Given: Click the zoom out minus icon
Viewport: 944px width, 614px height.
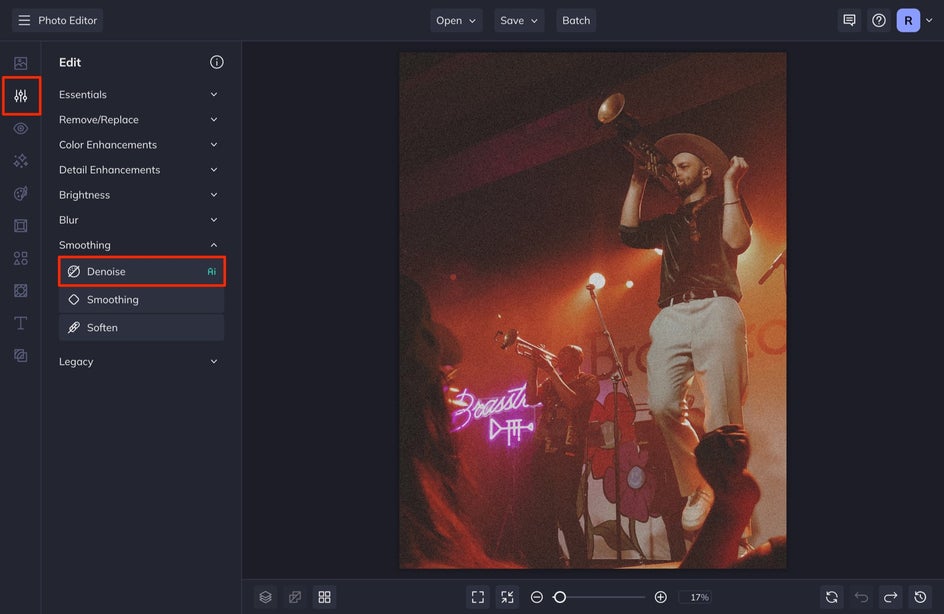Looking at the screenshot, I should pyautogui.click(x=537, y=597).
